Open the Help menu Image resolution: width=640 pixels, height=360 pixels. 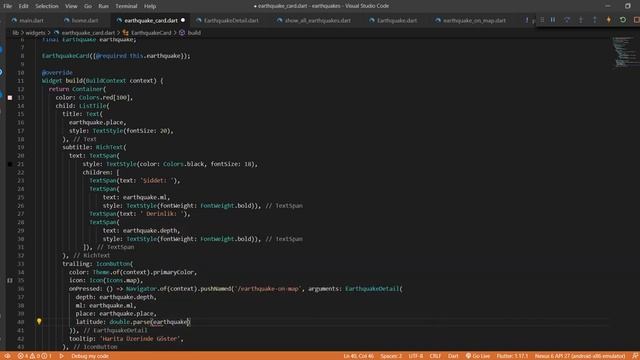pos(150,6)
